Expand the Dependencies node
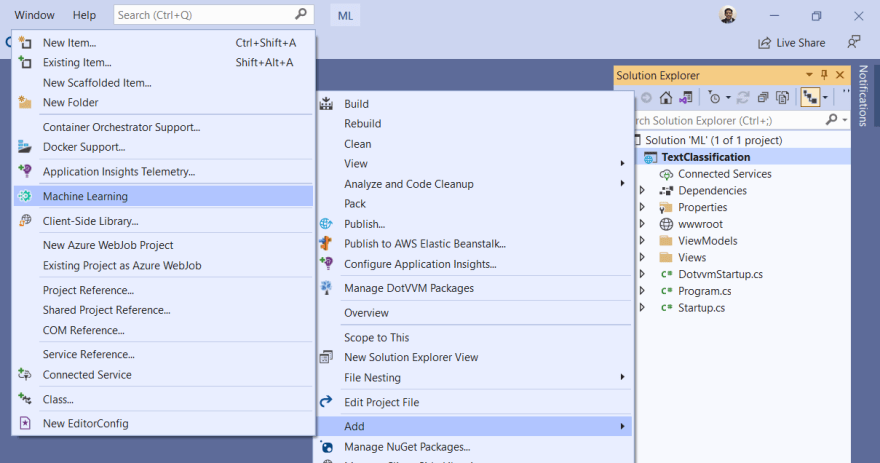The image size is (880, 463). [643, 190]
